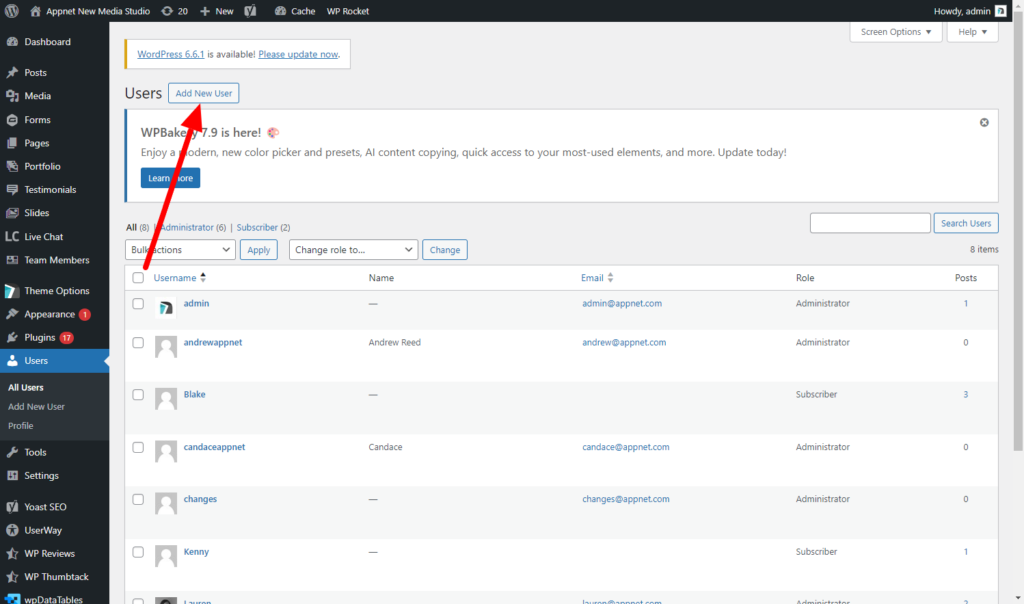Image resolution: width=1024 pixels, height=604 pixels.
Task: Check the box for user Kenny
Action: coord(138,552)
